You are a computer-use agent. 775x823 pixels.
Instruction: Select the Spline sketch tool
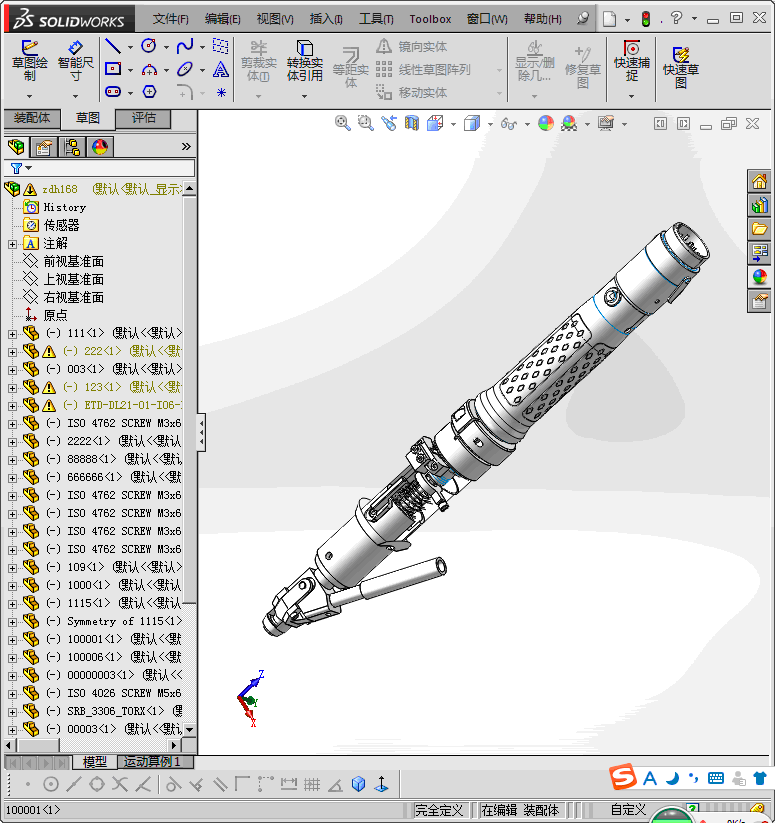[x=185, y=46]
